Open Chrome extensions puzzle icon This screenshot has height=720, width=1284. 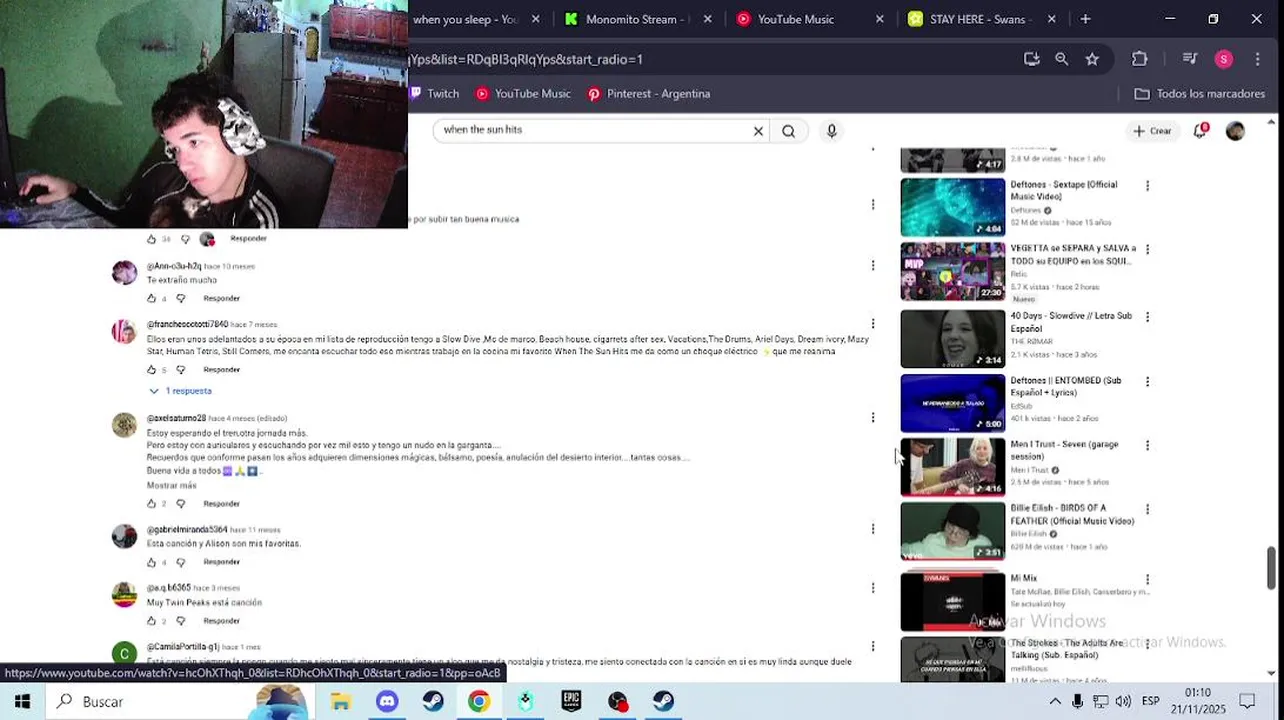1139,59
